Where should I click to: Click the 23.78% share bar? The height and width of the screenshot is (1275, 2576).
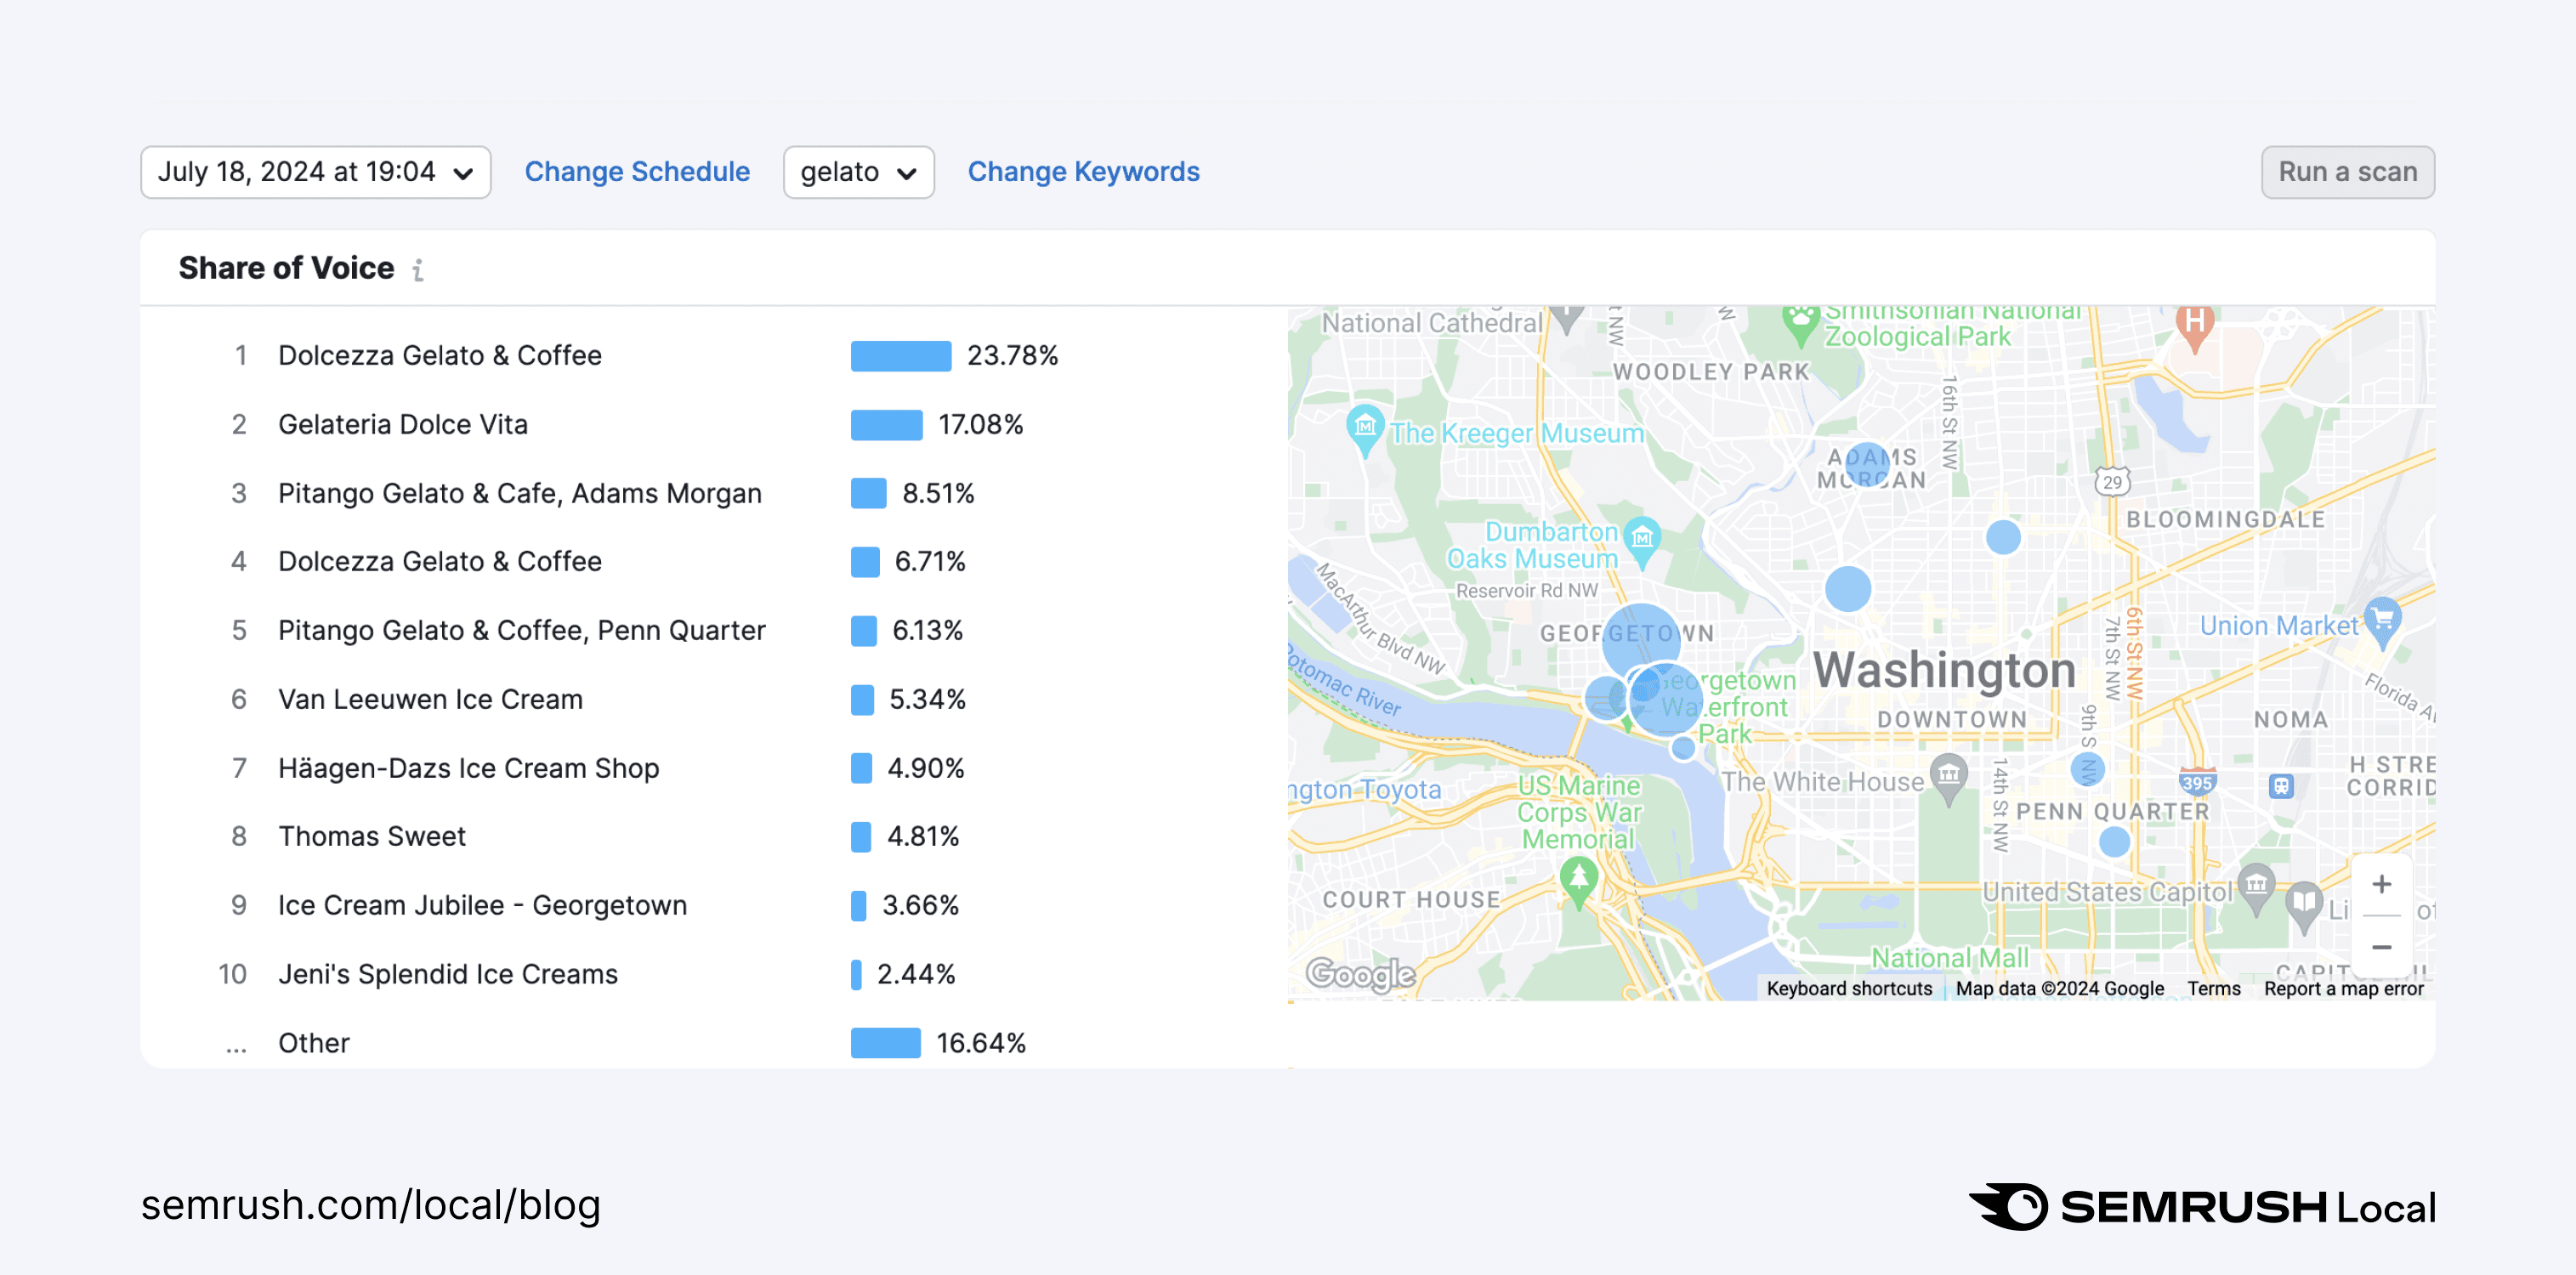[900, 356]
